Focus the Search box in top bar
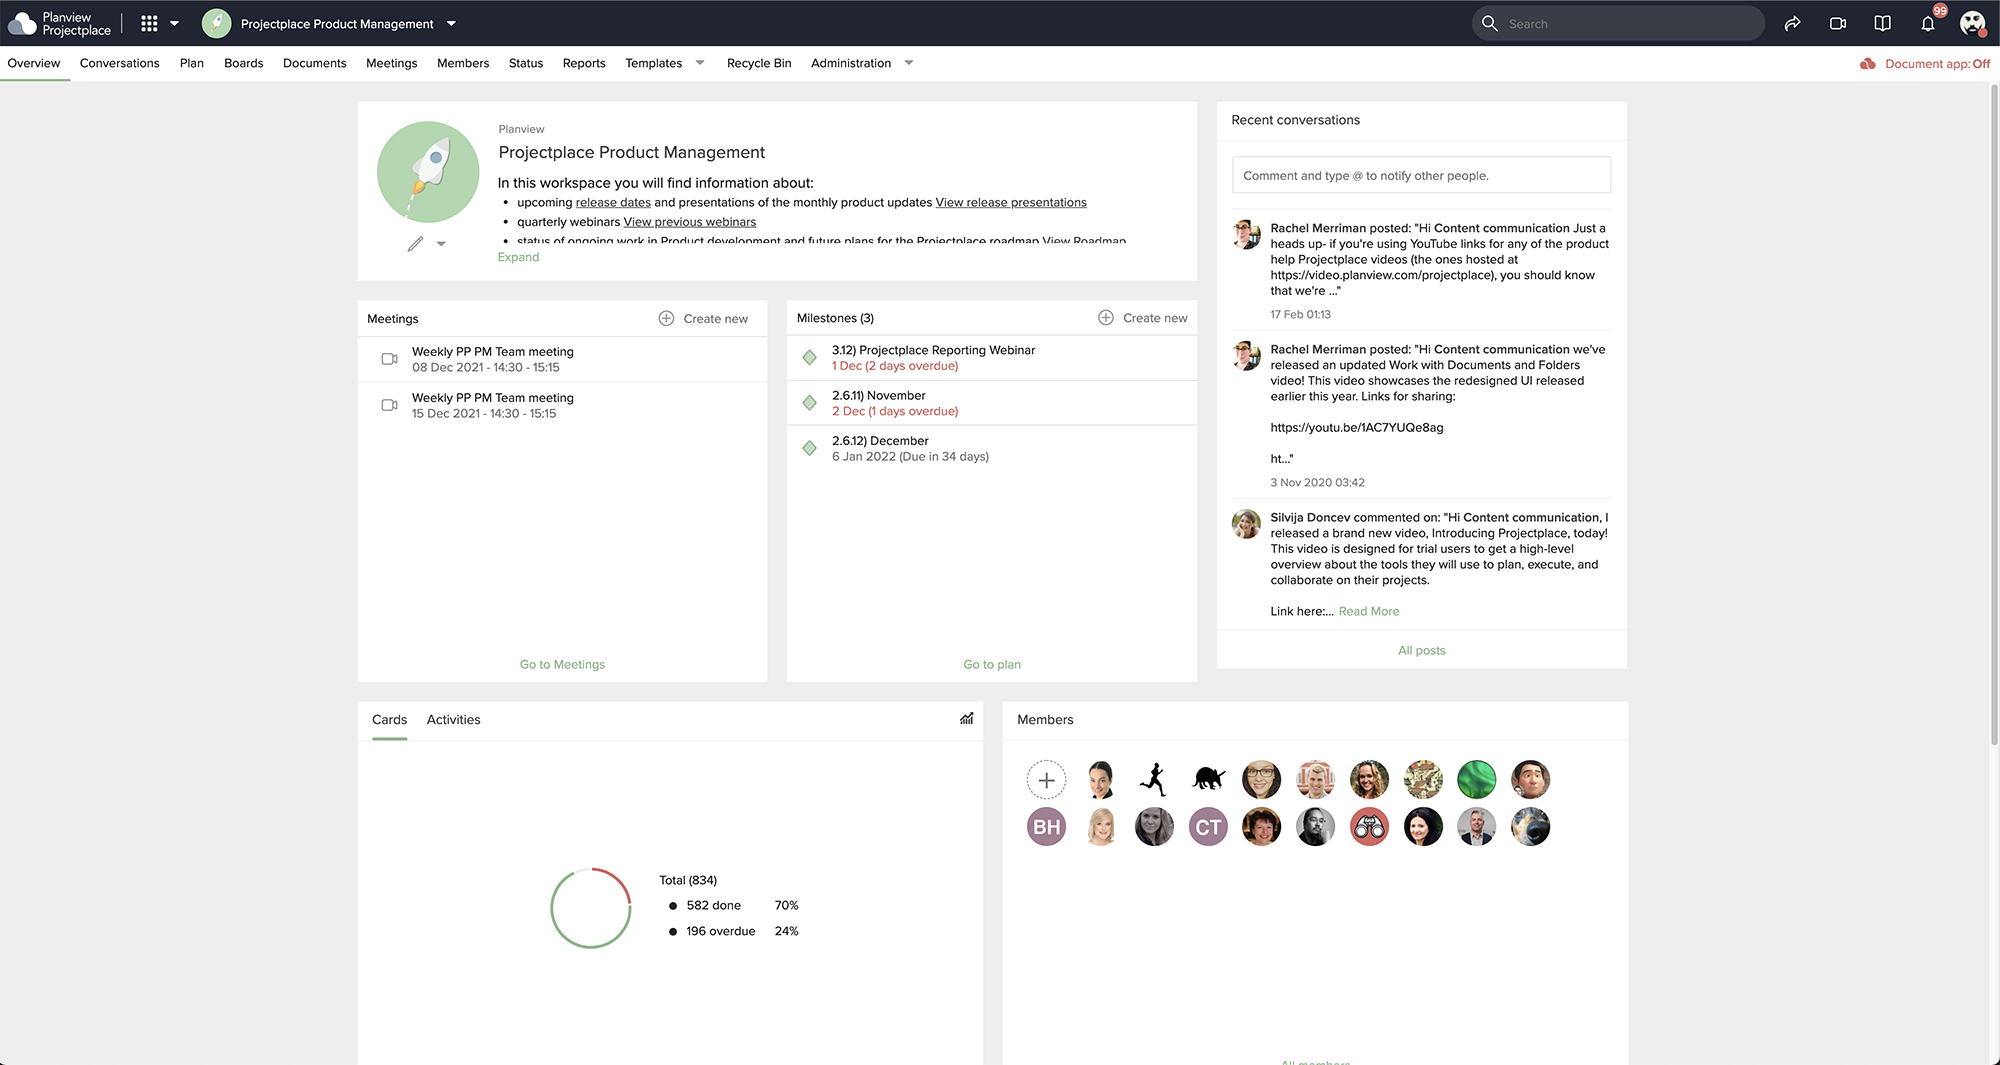This screenshot has height=1065, width=2000. click(1618, 23)
